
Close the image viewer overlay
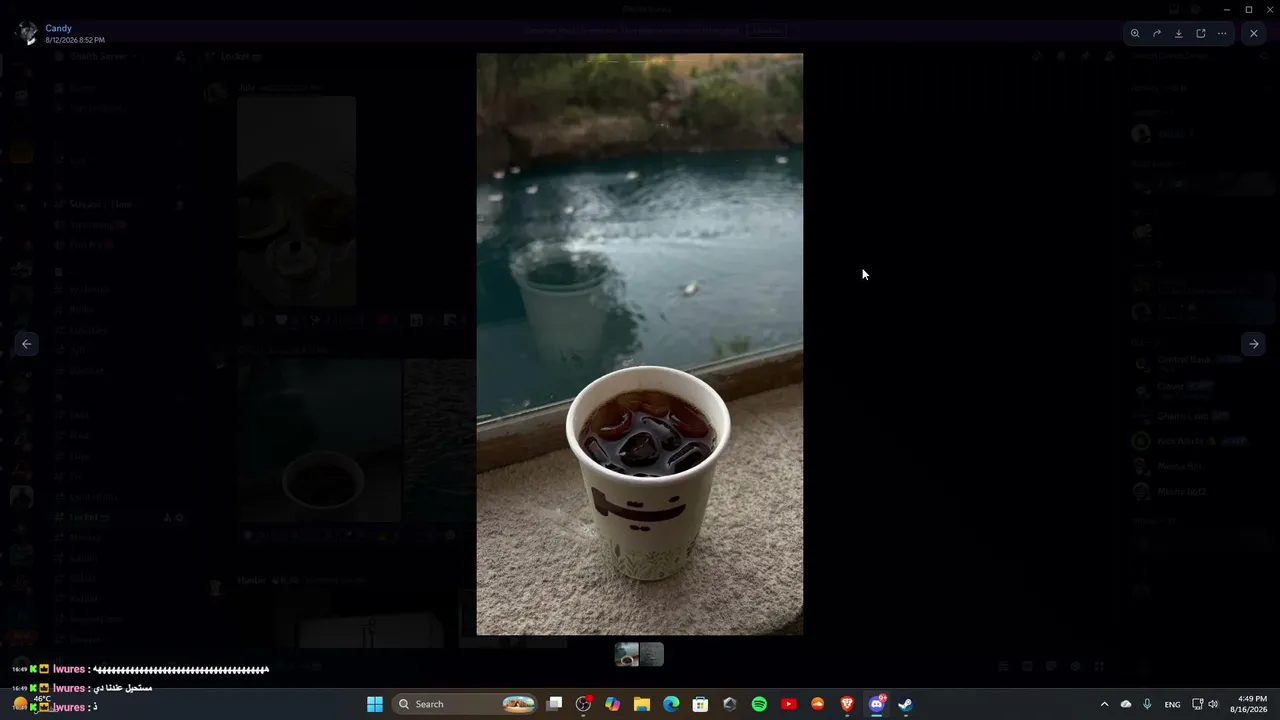click(1254, 33)
